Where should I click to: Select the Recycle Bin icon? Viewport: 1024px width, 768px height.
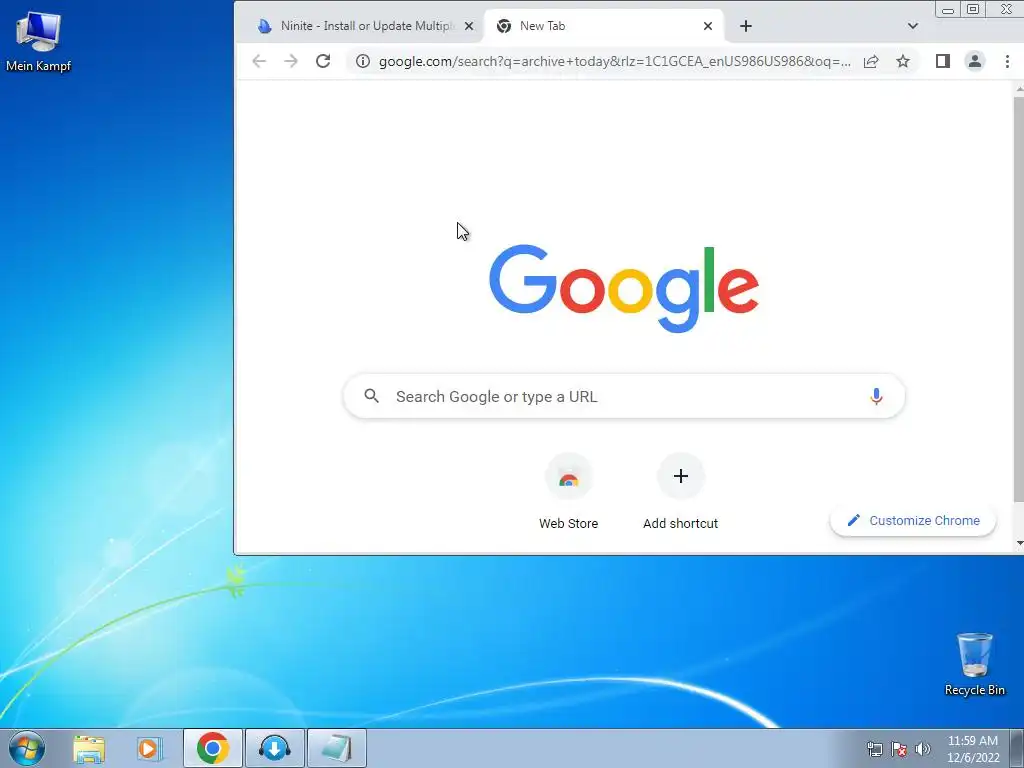974,664
